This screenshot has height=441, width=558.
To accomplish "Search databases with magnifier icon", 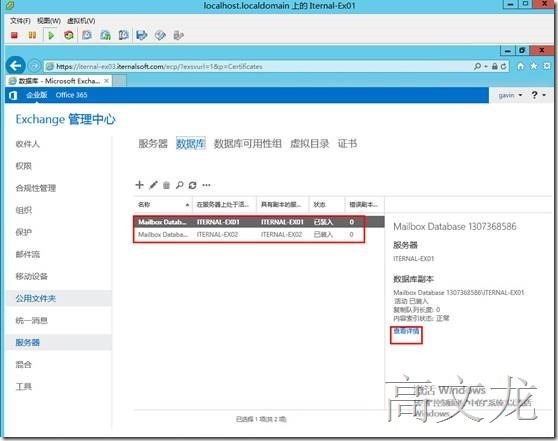I will click(180, 185).
